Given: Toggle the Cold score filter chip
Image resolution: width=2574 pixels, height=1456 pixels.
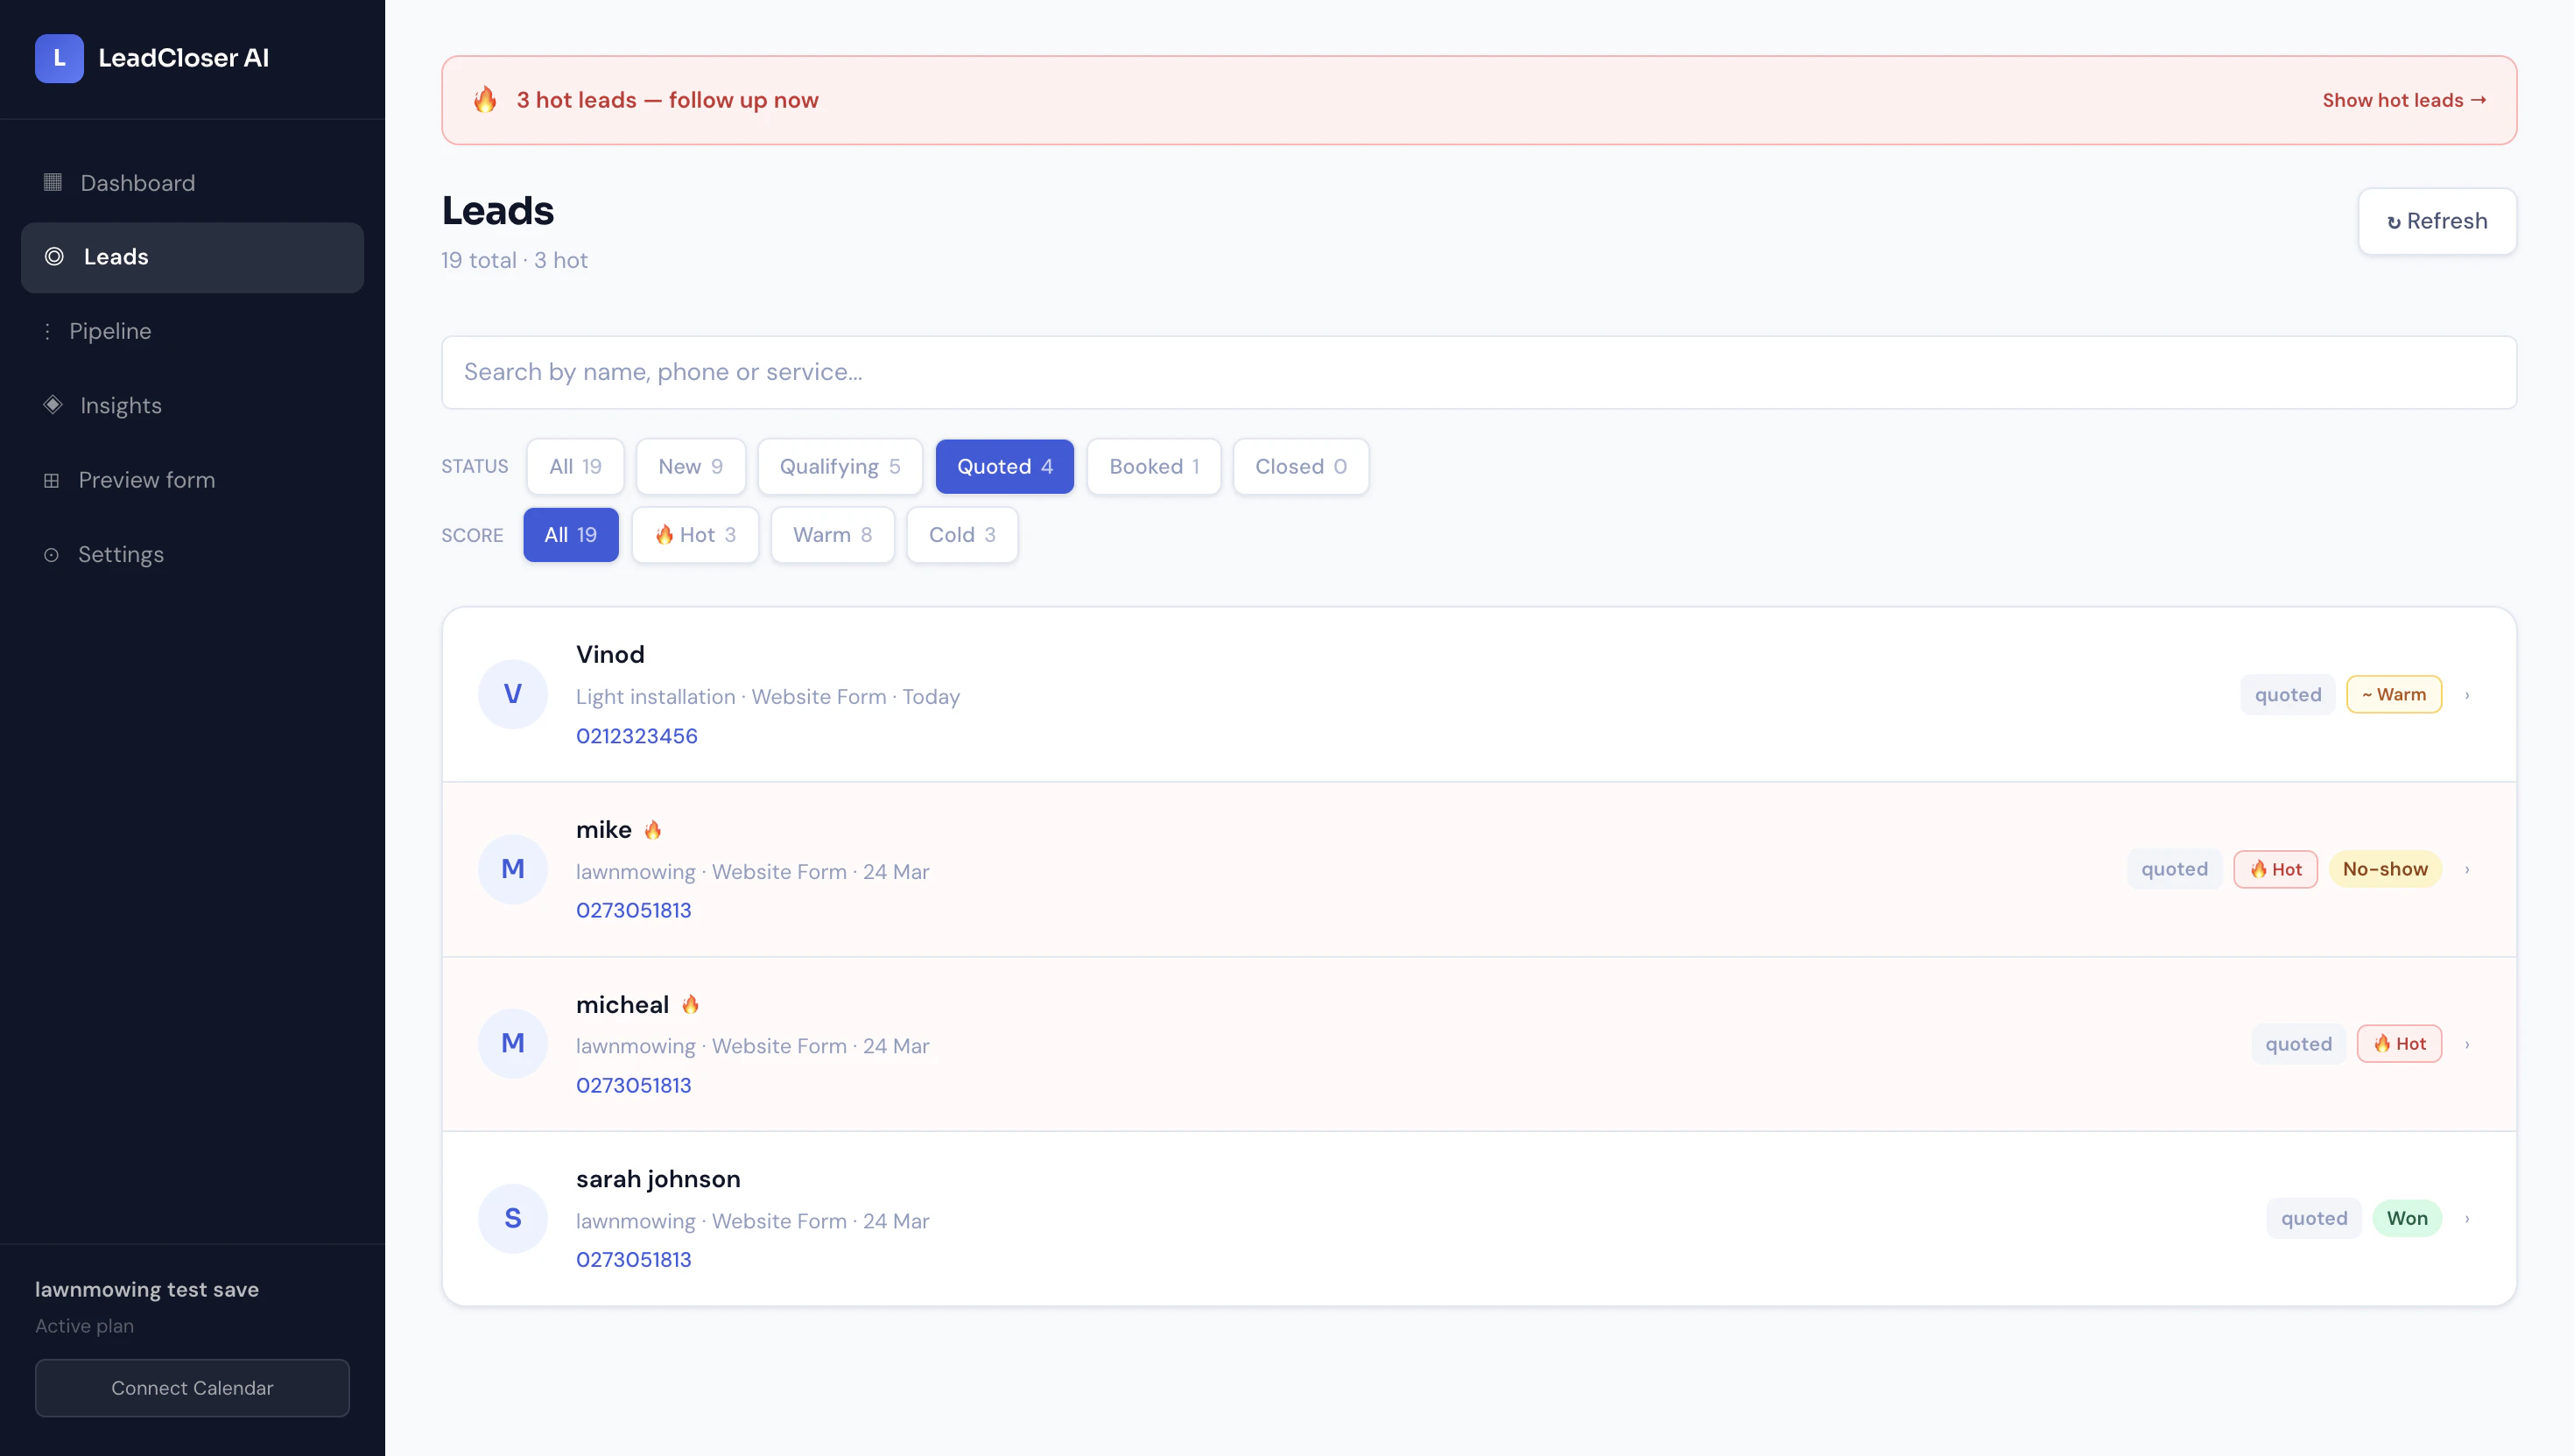Looking at the screenshot, I should (x=961, y=535).
